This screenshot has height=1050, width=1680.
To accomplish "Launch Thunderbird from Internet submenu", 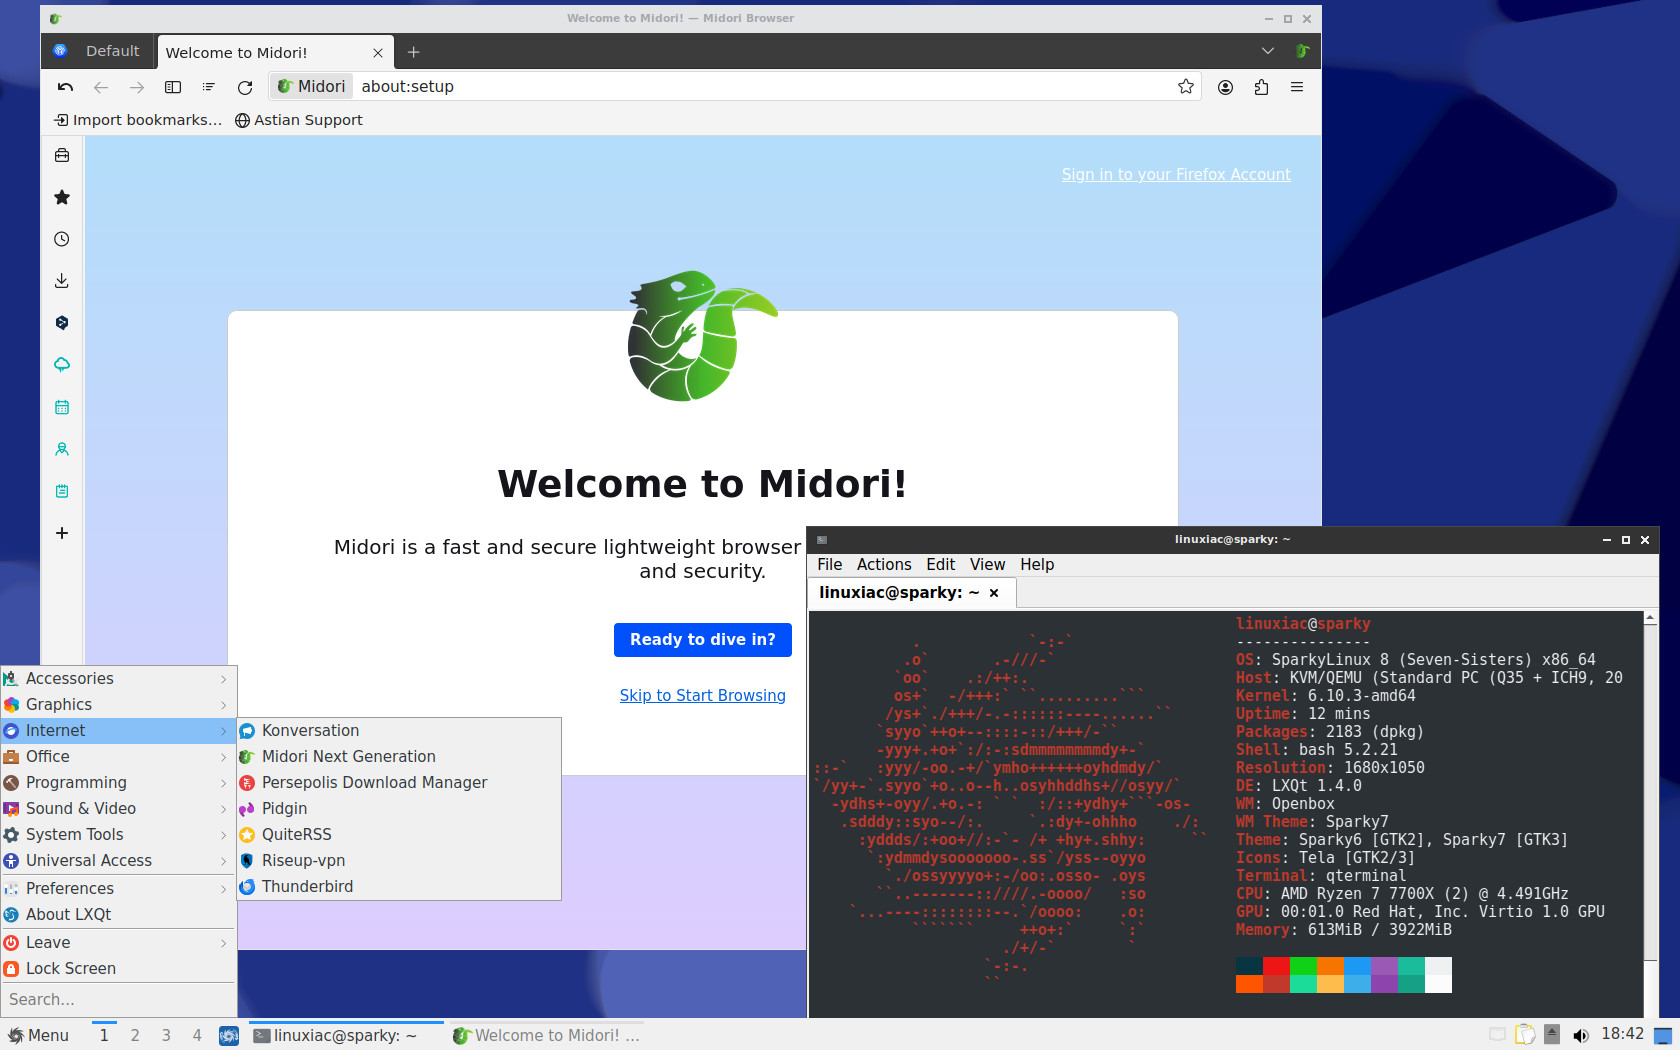I will pyautogui.click(x=399, y=887).
